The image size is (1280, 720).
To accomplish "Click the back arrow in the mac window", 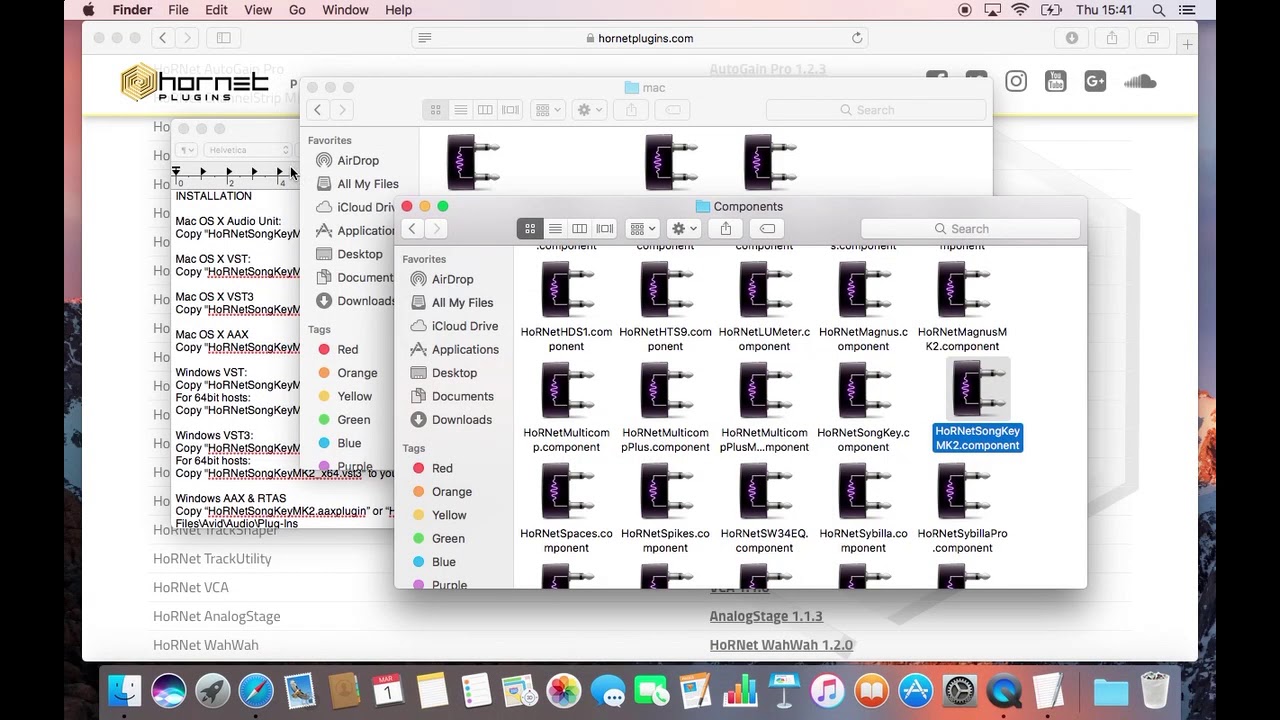I will point(318,110).
